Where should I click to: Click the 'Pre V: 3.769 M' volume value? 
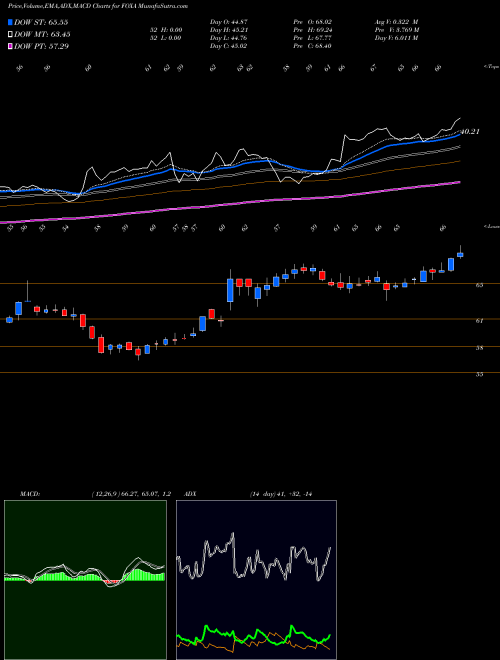pos(397,30)
